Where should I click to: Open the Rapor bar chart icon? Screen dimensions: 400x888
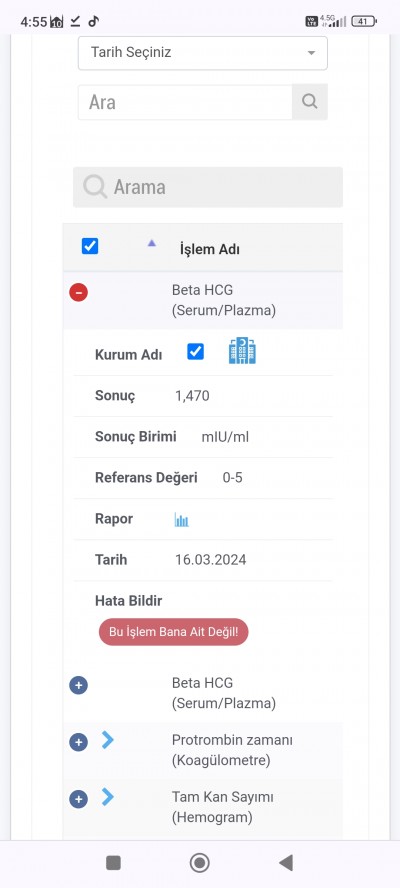181,519
